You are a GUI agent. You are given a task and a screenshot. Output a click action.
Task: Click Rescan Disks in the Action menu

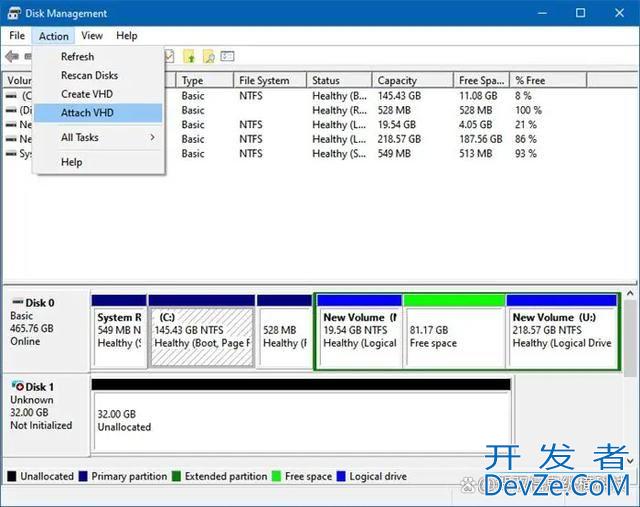click(89, 75)
